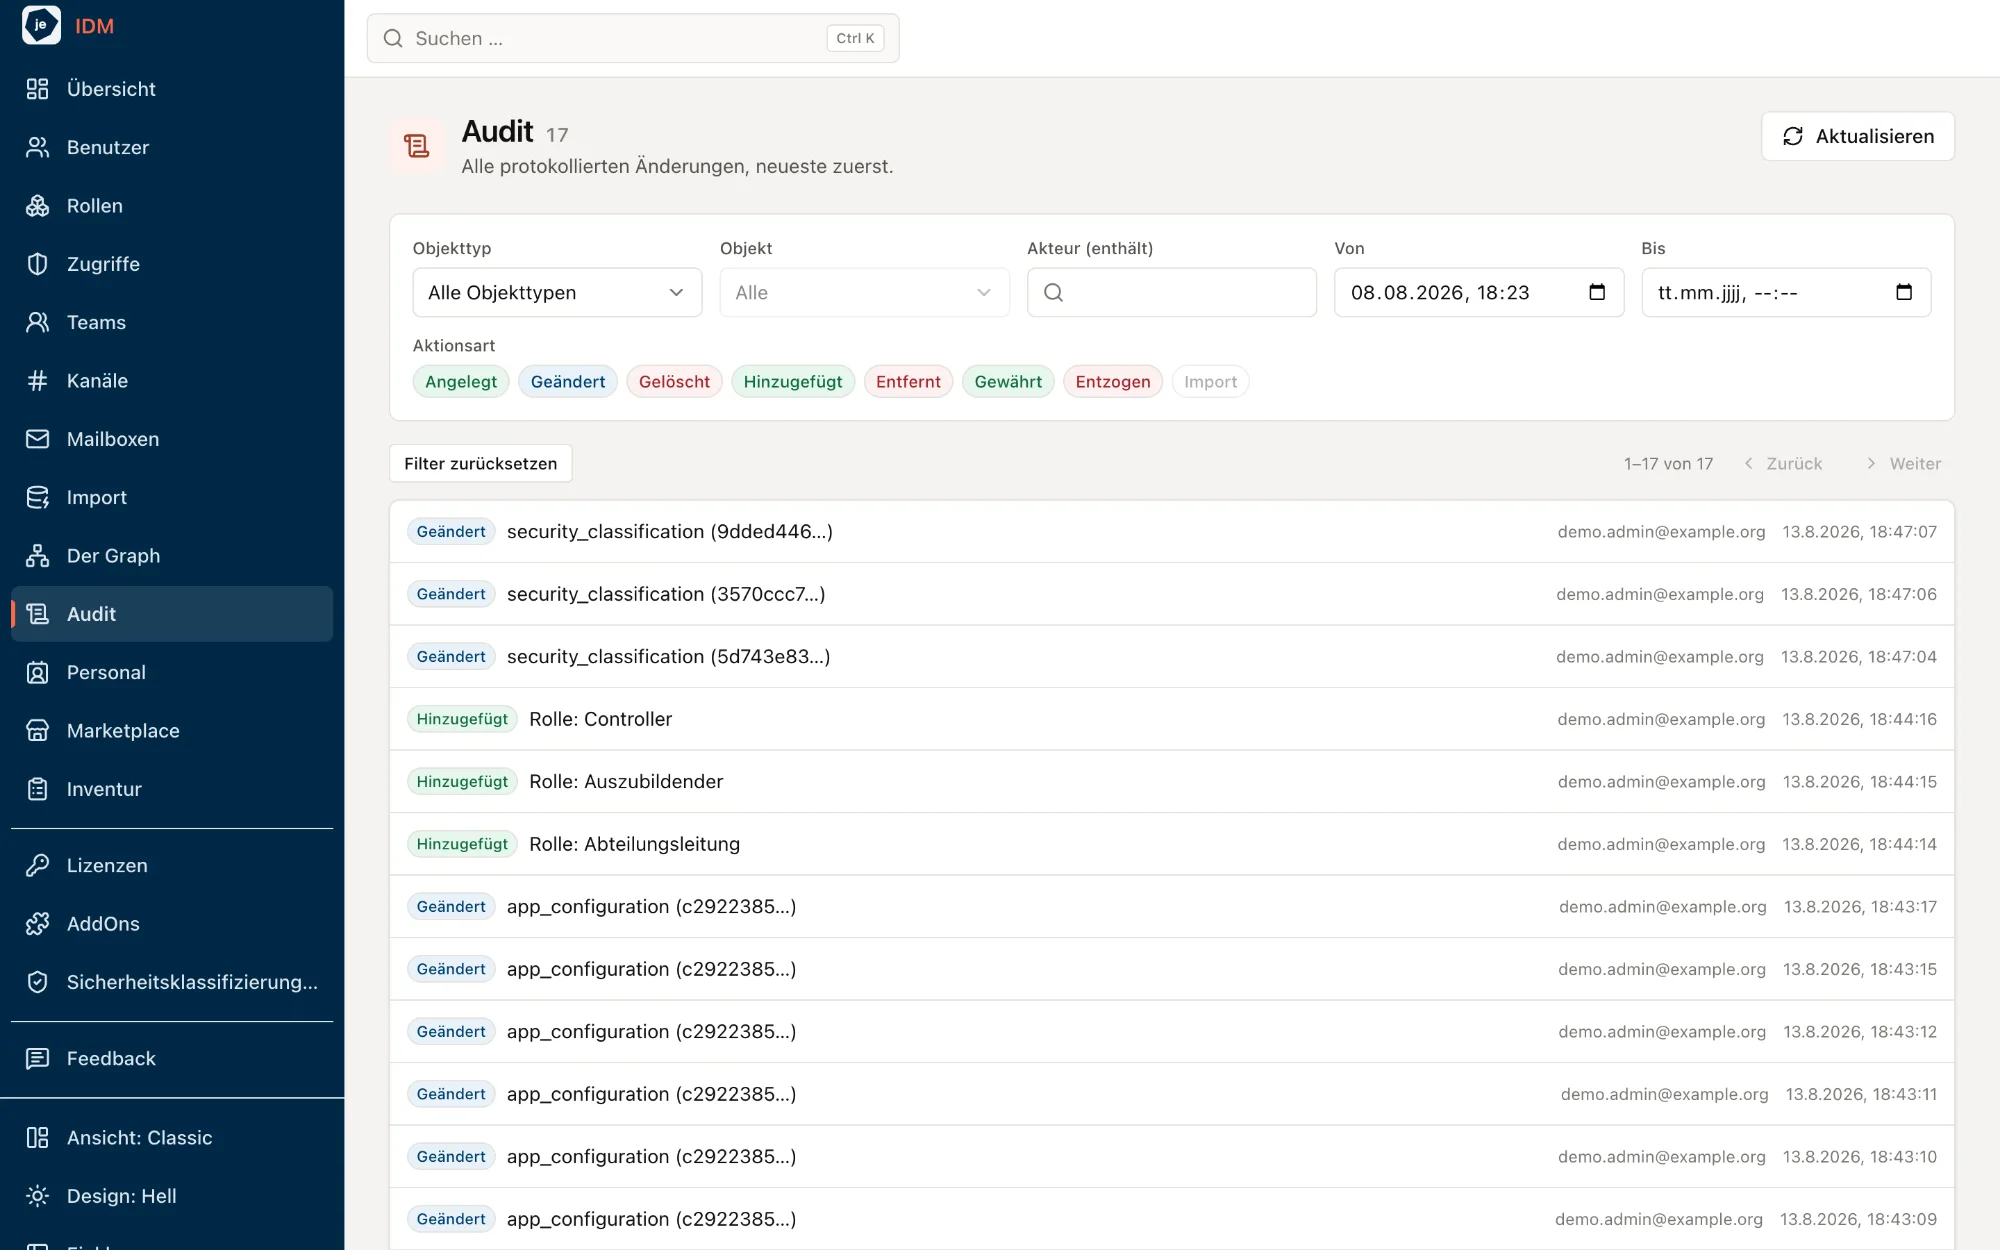This screenshot has width=2000, height=1250.
Task: Click Filter zurücksetzen button
Action: click(480, 463)
